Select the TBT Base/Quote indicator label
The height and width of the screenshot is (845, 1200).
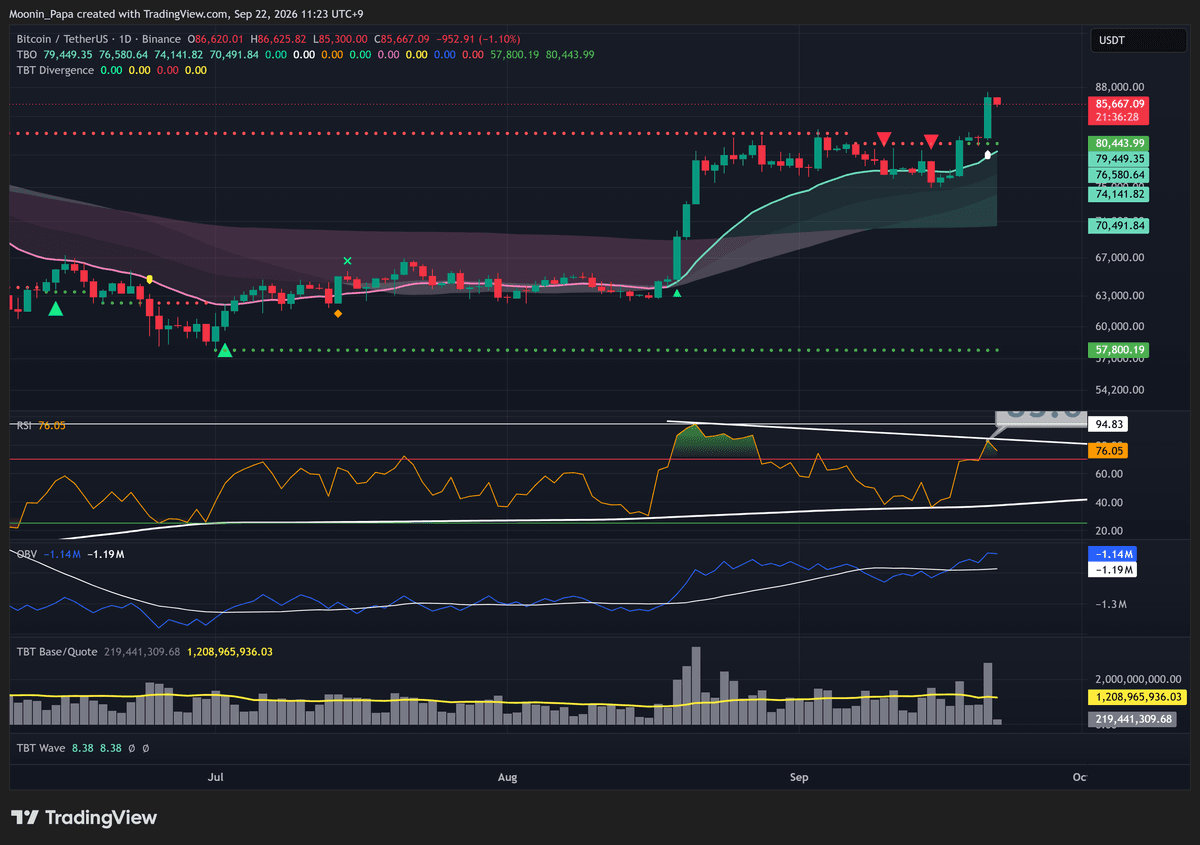point(57,651)
